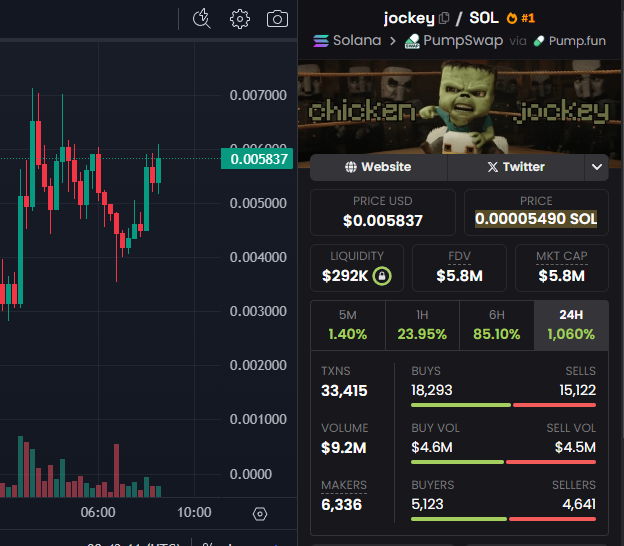Click the liquidity lock icon
The width and height of the screenshot is (624, 546).
[382, 276]
